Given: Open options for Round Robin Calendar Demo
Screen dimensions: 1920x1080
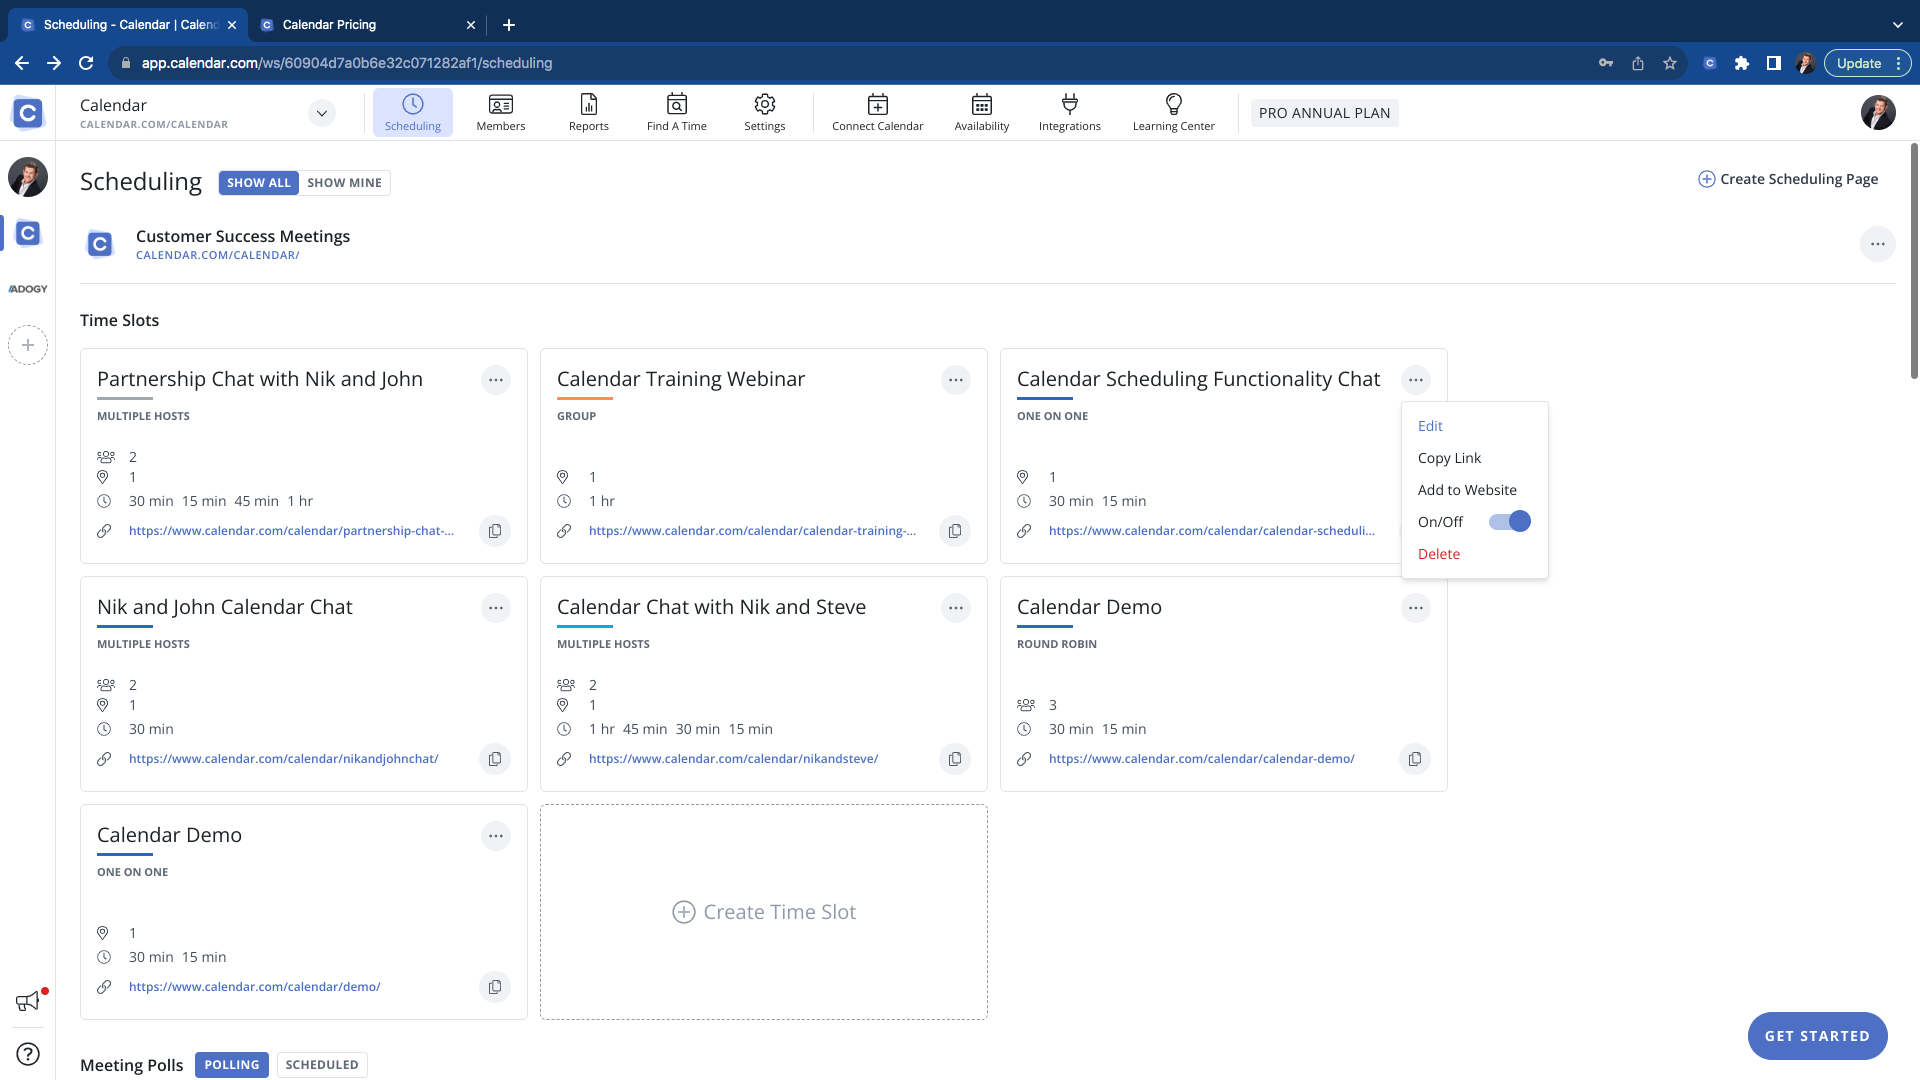Looking at the screenshot, I should (x=1415, y=608).
